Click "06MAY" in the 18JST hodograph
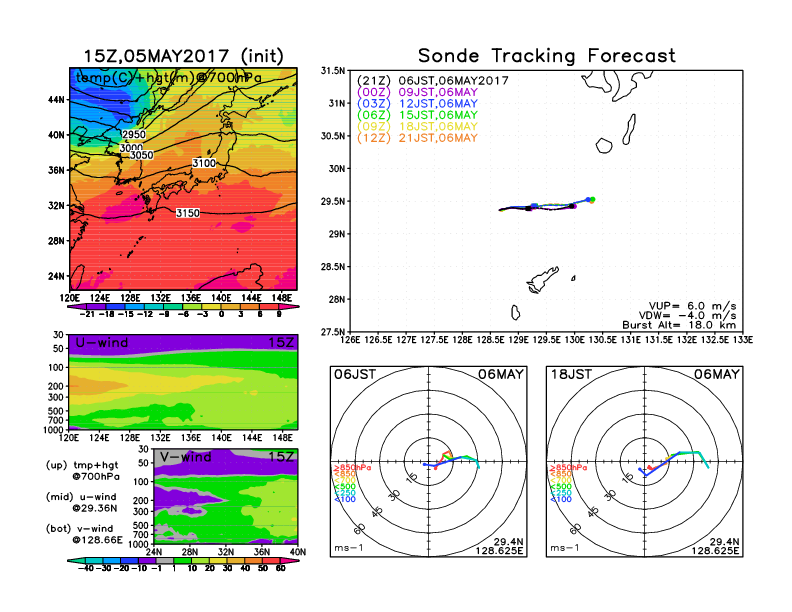 717,375
